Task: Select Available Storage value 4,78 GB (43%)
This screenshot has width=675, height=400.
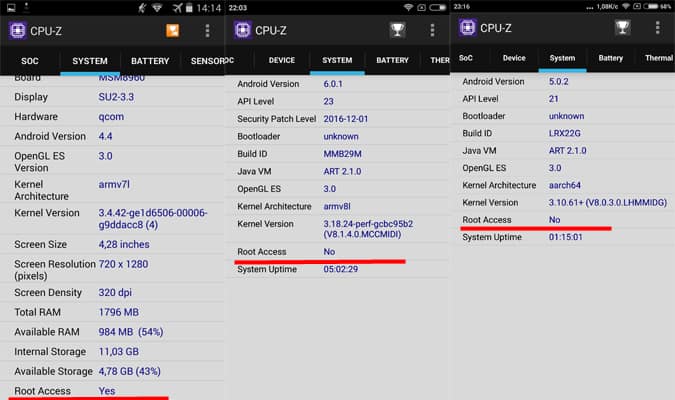Action: coord(130,371)
